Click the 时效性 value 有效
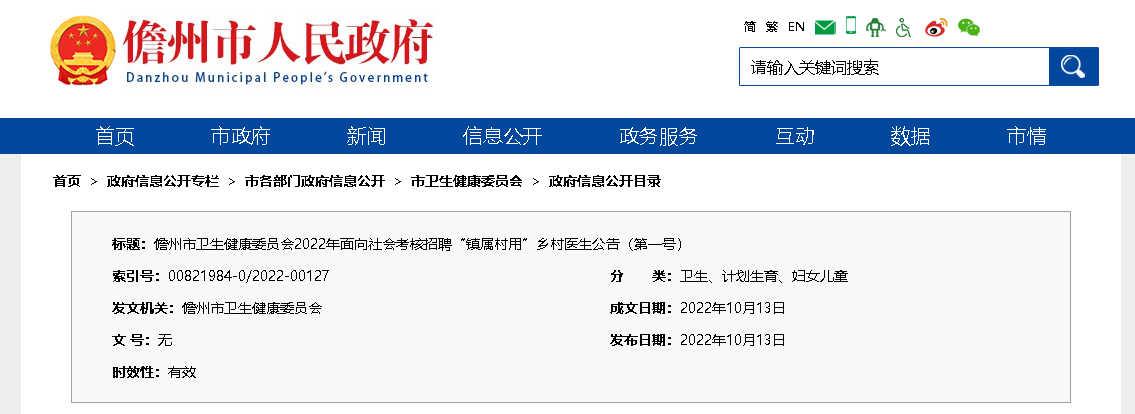This screenshot has width=1135, height=414. tap(182, 373)
